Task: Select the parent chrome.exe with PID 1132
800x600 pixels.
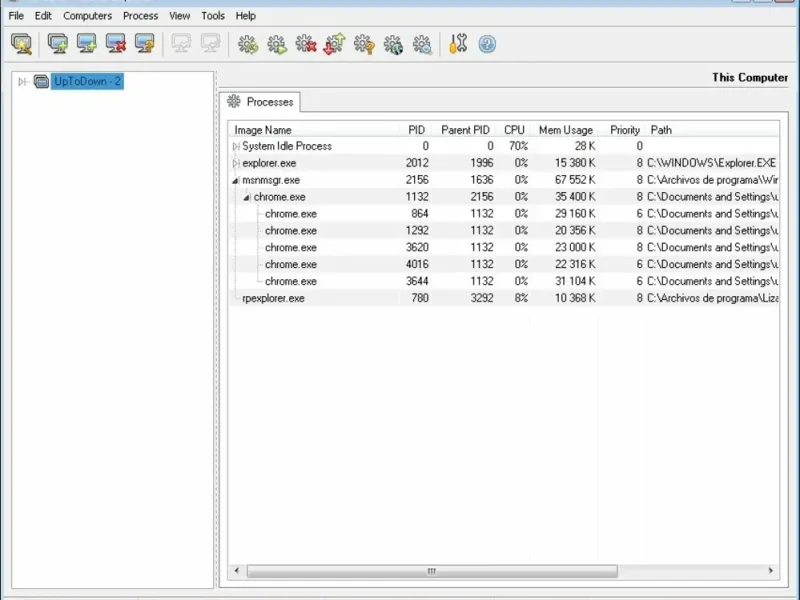Action: click(504, 196)
